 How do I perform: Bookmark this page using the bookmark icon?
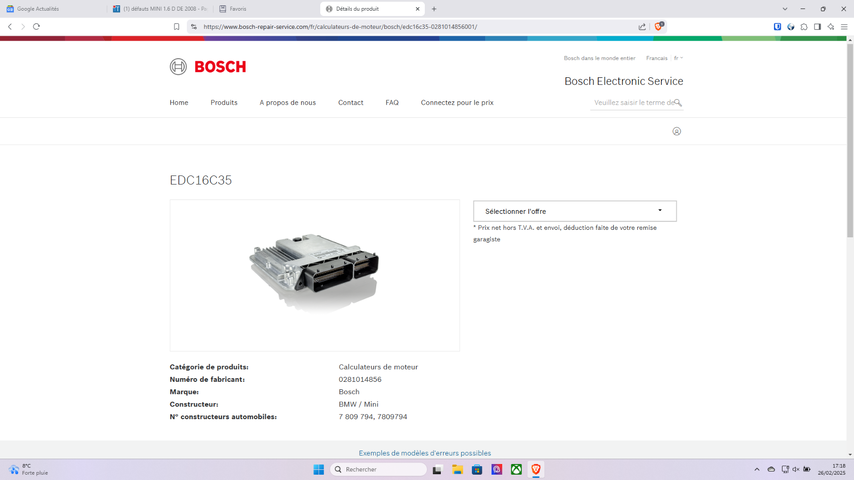pyautogui.click(x=176, y=26)
